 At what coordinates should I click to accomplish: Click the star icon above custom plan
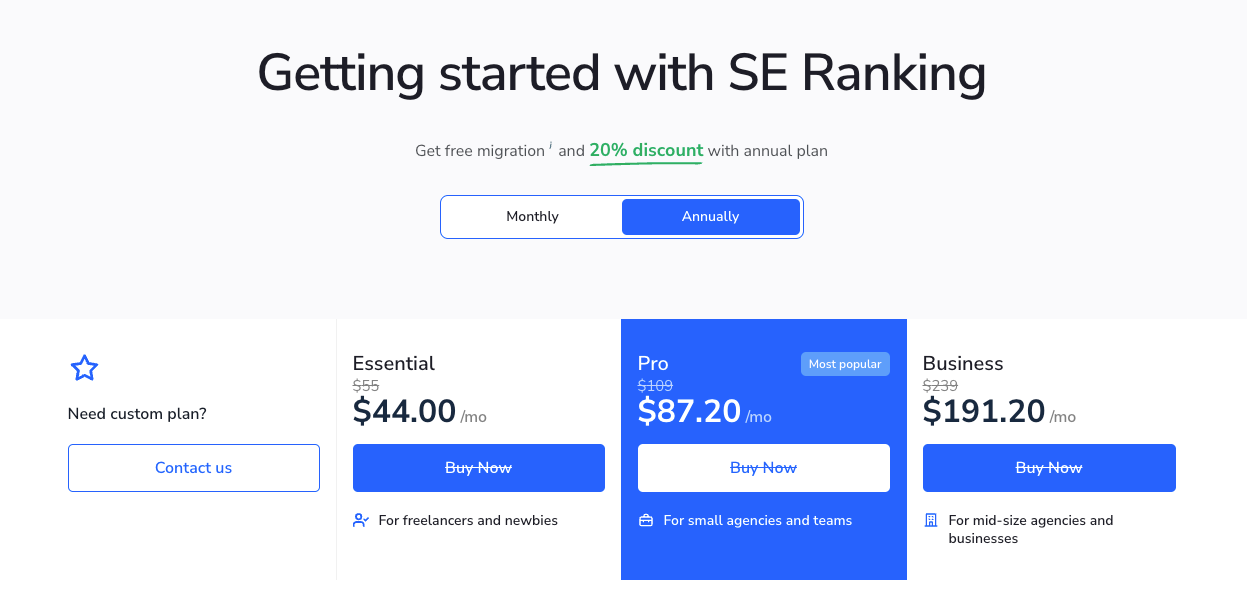(x=85, y=368)
